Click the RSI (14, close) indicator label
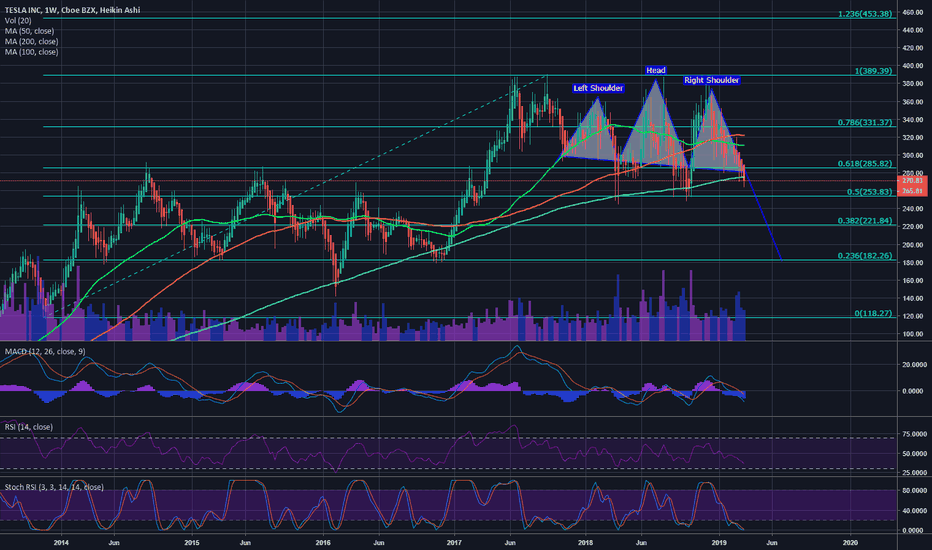 [29, 427]
